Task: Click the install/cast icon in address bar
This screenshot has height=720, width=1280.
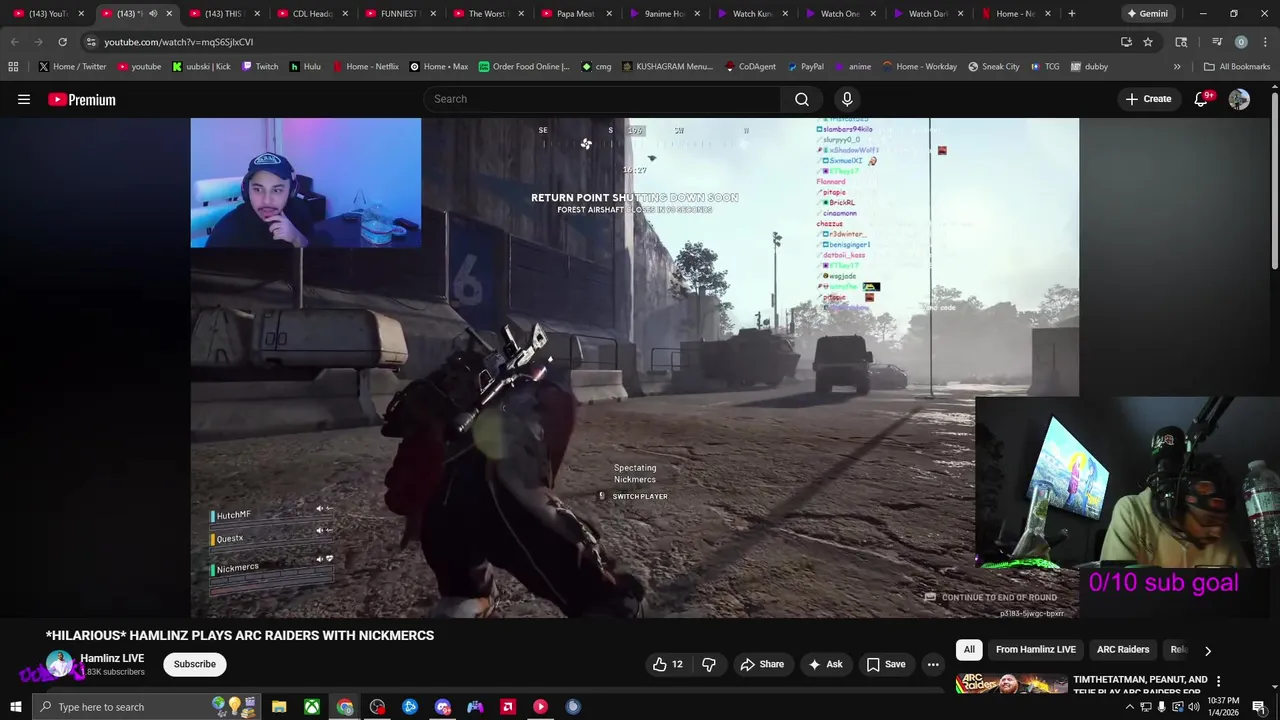Action: 1126,42
